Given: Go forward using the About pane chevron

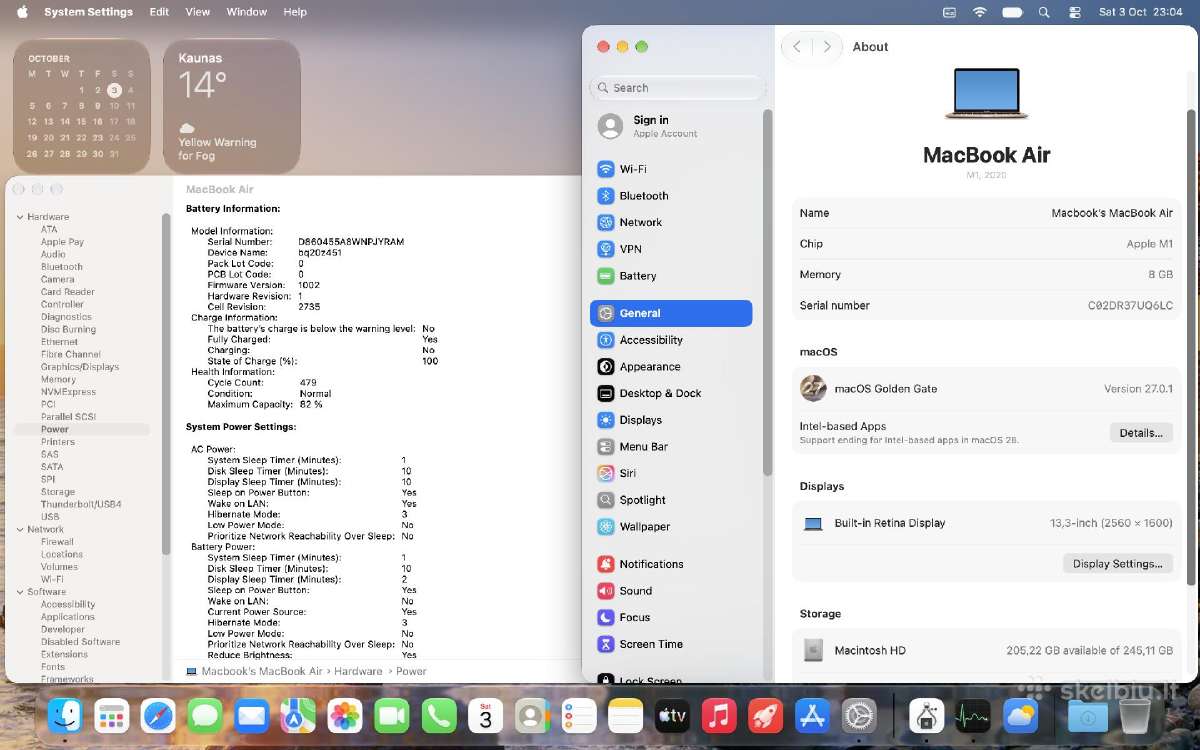Looking at the screenshot, I should click(826, 47).
